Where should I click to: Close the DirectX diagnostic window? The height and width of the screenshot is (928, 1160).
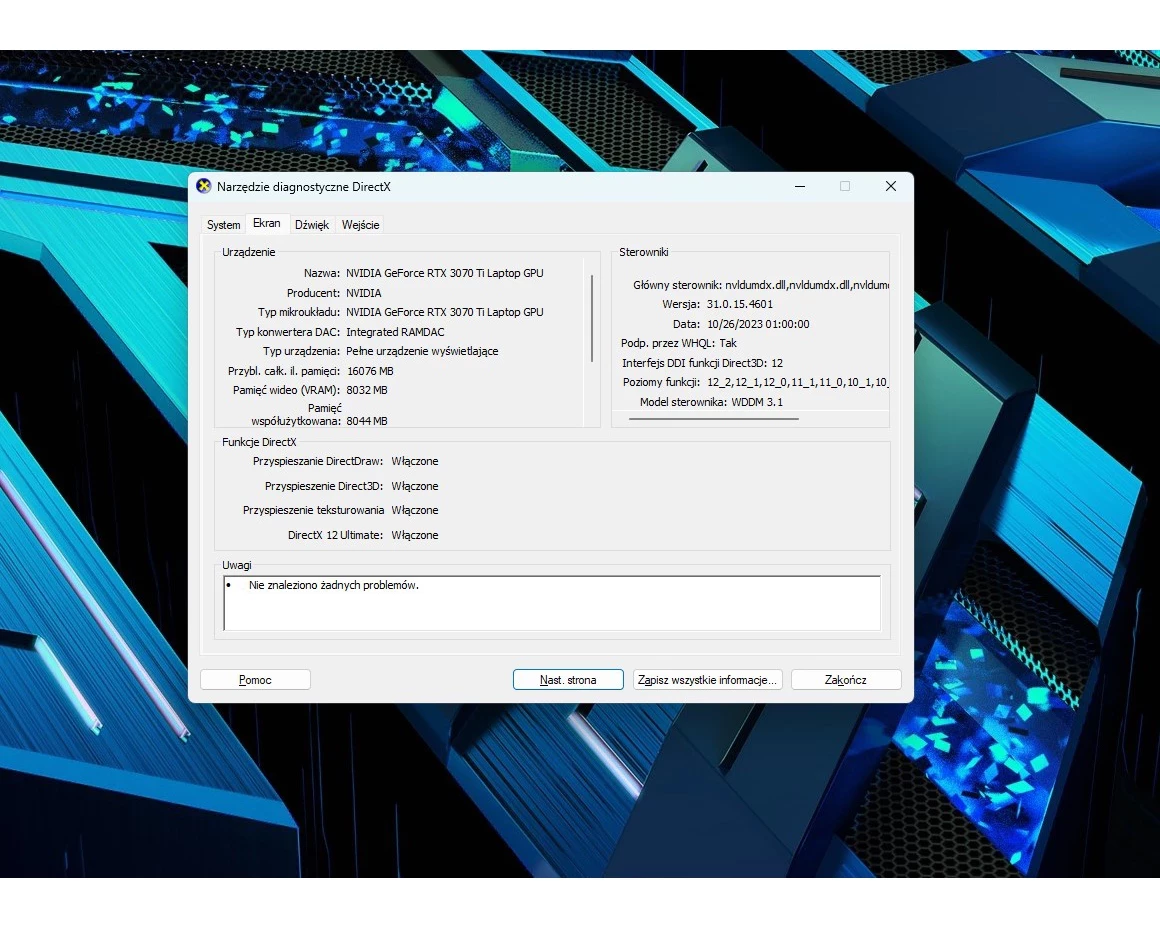tap(891, 186)
